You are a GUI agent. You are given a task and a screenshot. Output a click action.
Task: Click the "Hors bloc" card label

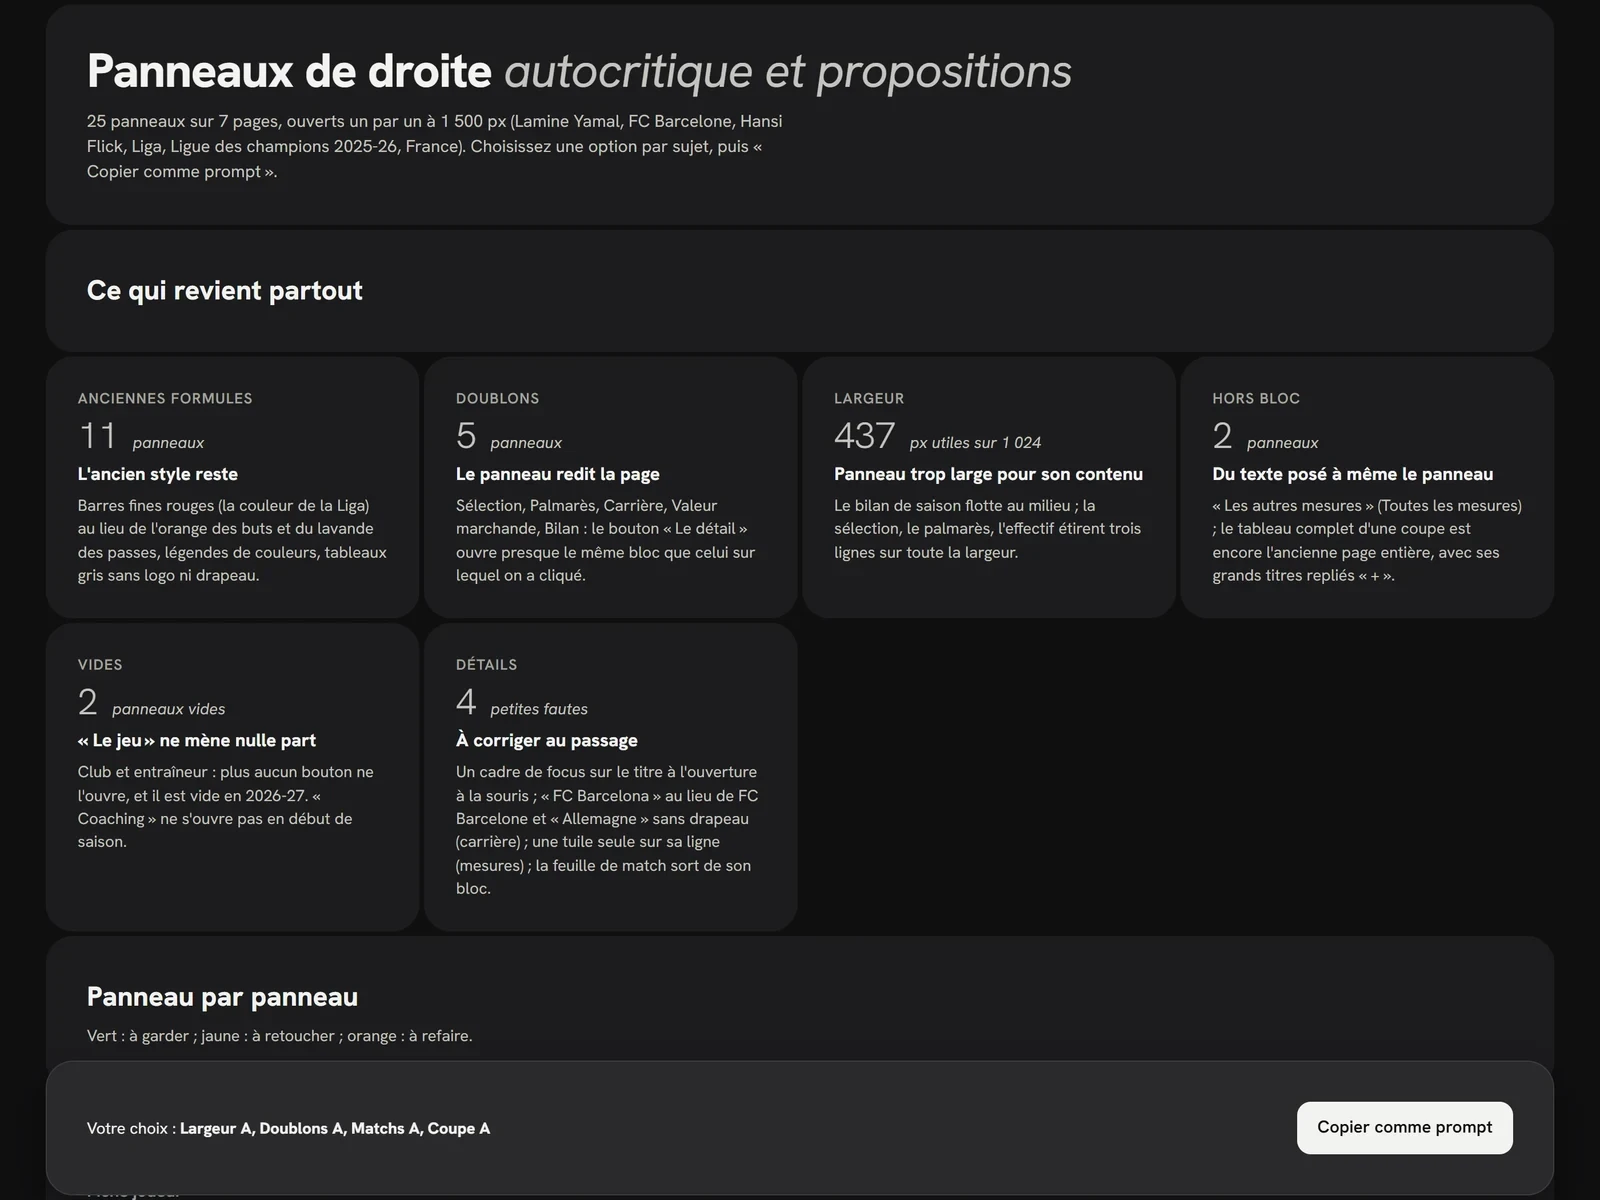tap(1256, 398)
